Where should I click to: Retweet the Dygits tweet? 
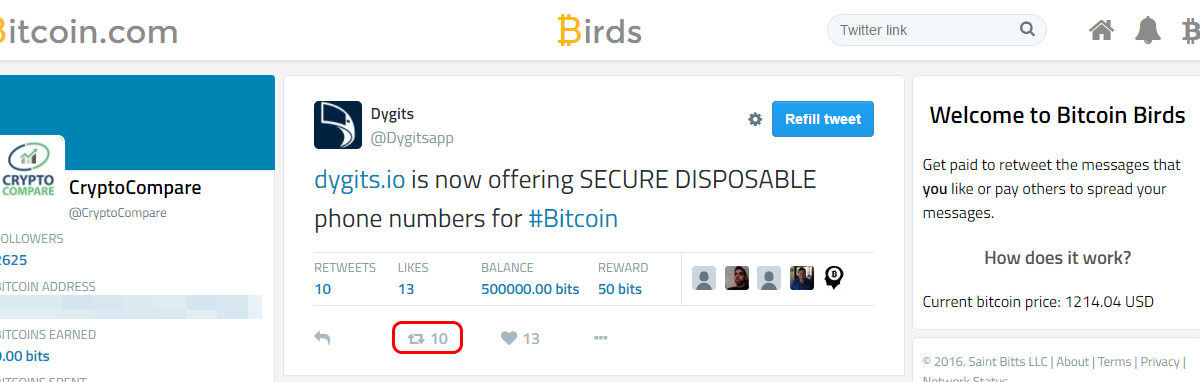click(428, 338)
